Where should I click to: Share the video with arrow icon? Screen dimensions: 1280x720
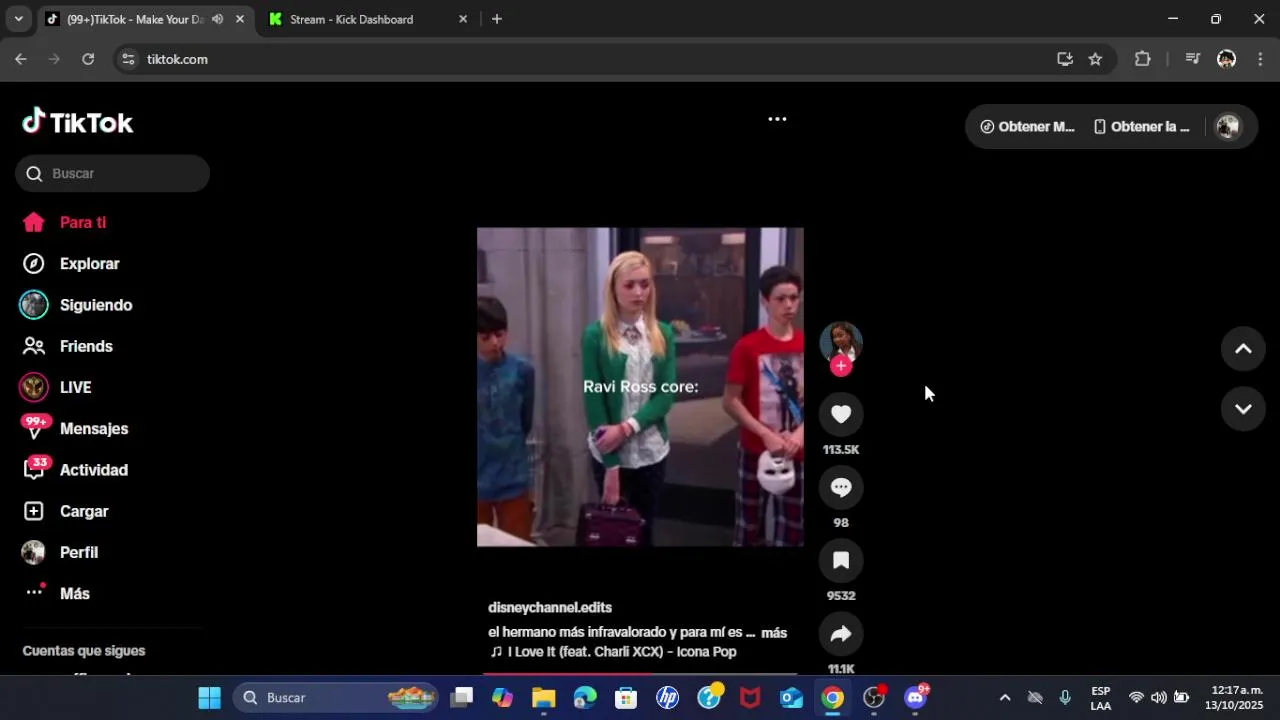tap(841, 633)
